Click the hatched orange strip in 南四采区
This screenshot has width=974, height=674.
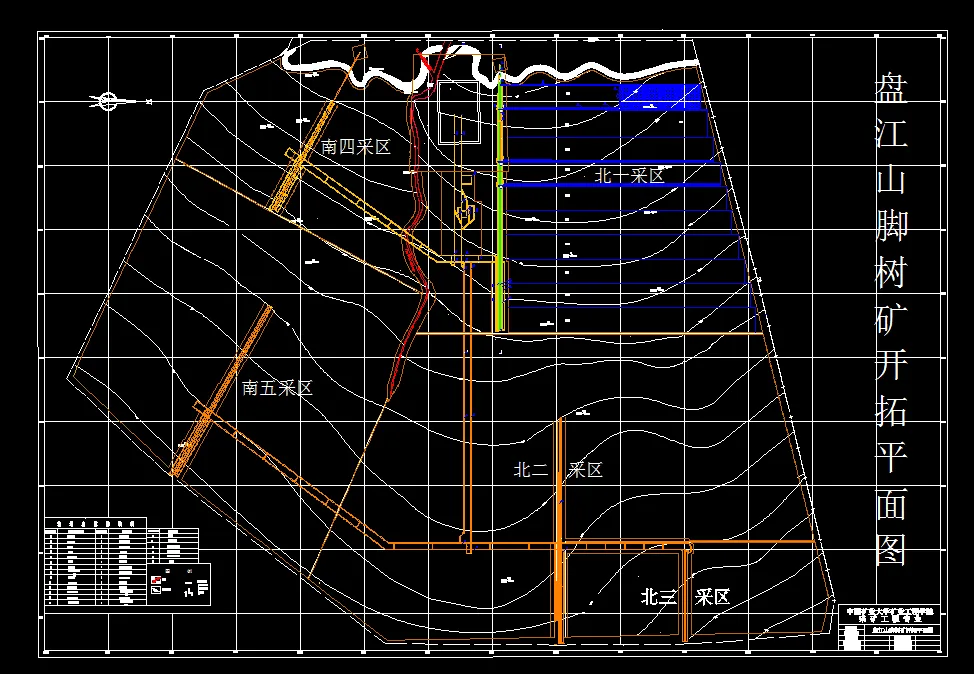304,157
